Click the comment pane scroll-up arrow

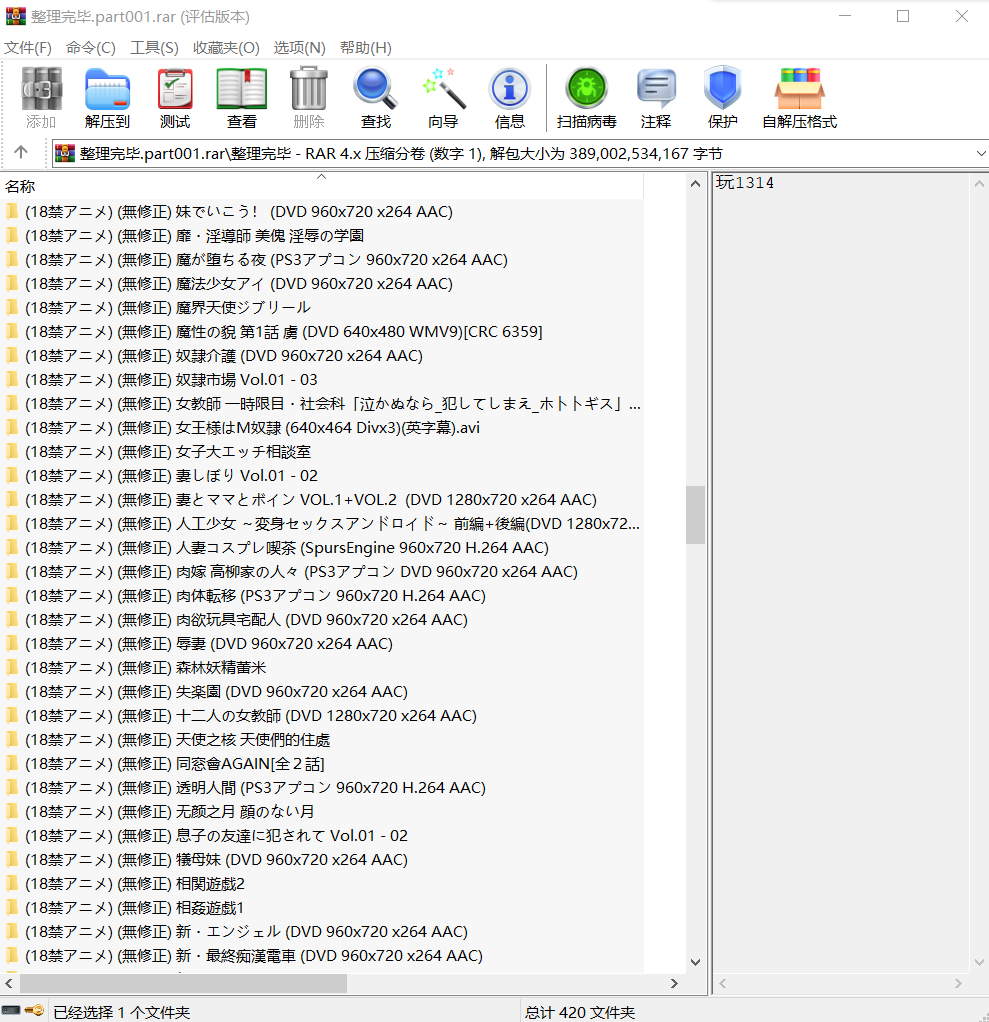coord(979,184)
